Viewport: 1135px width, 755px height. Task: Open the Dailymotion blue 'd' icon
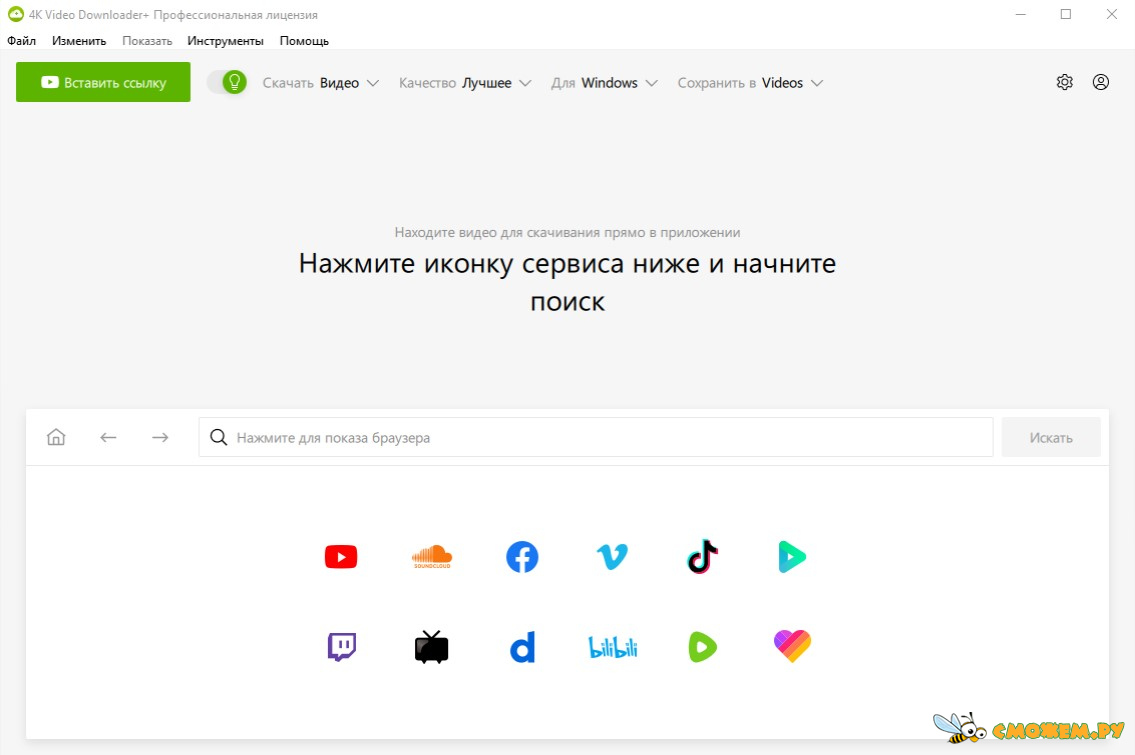point(522,647)
